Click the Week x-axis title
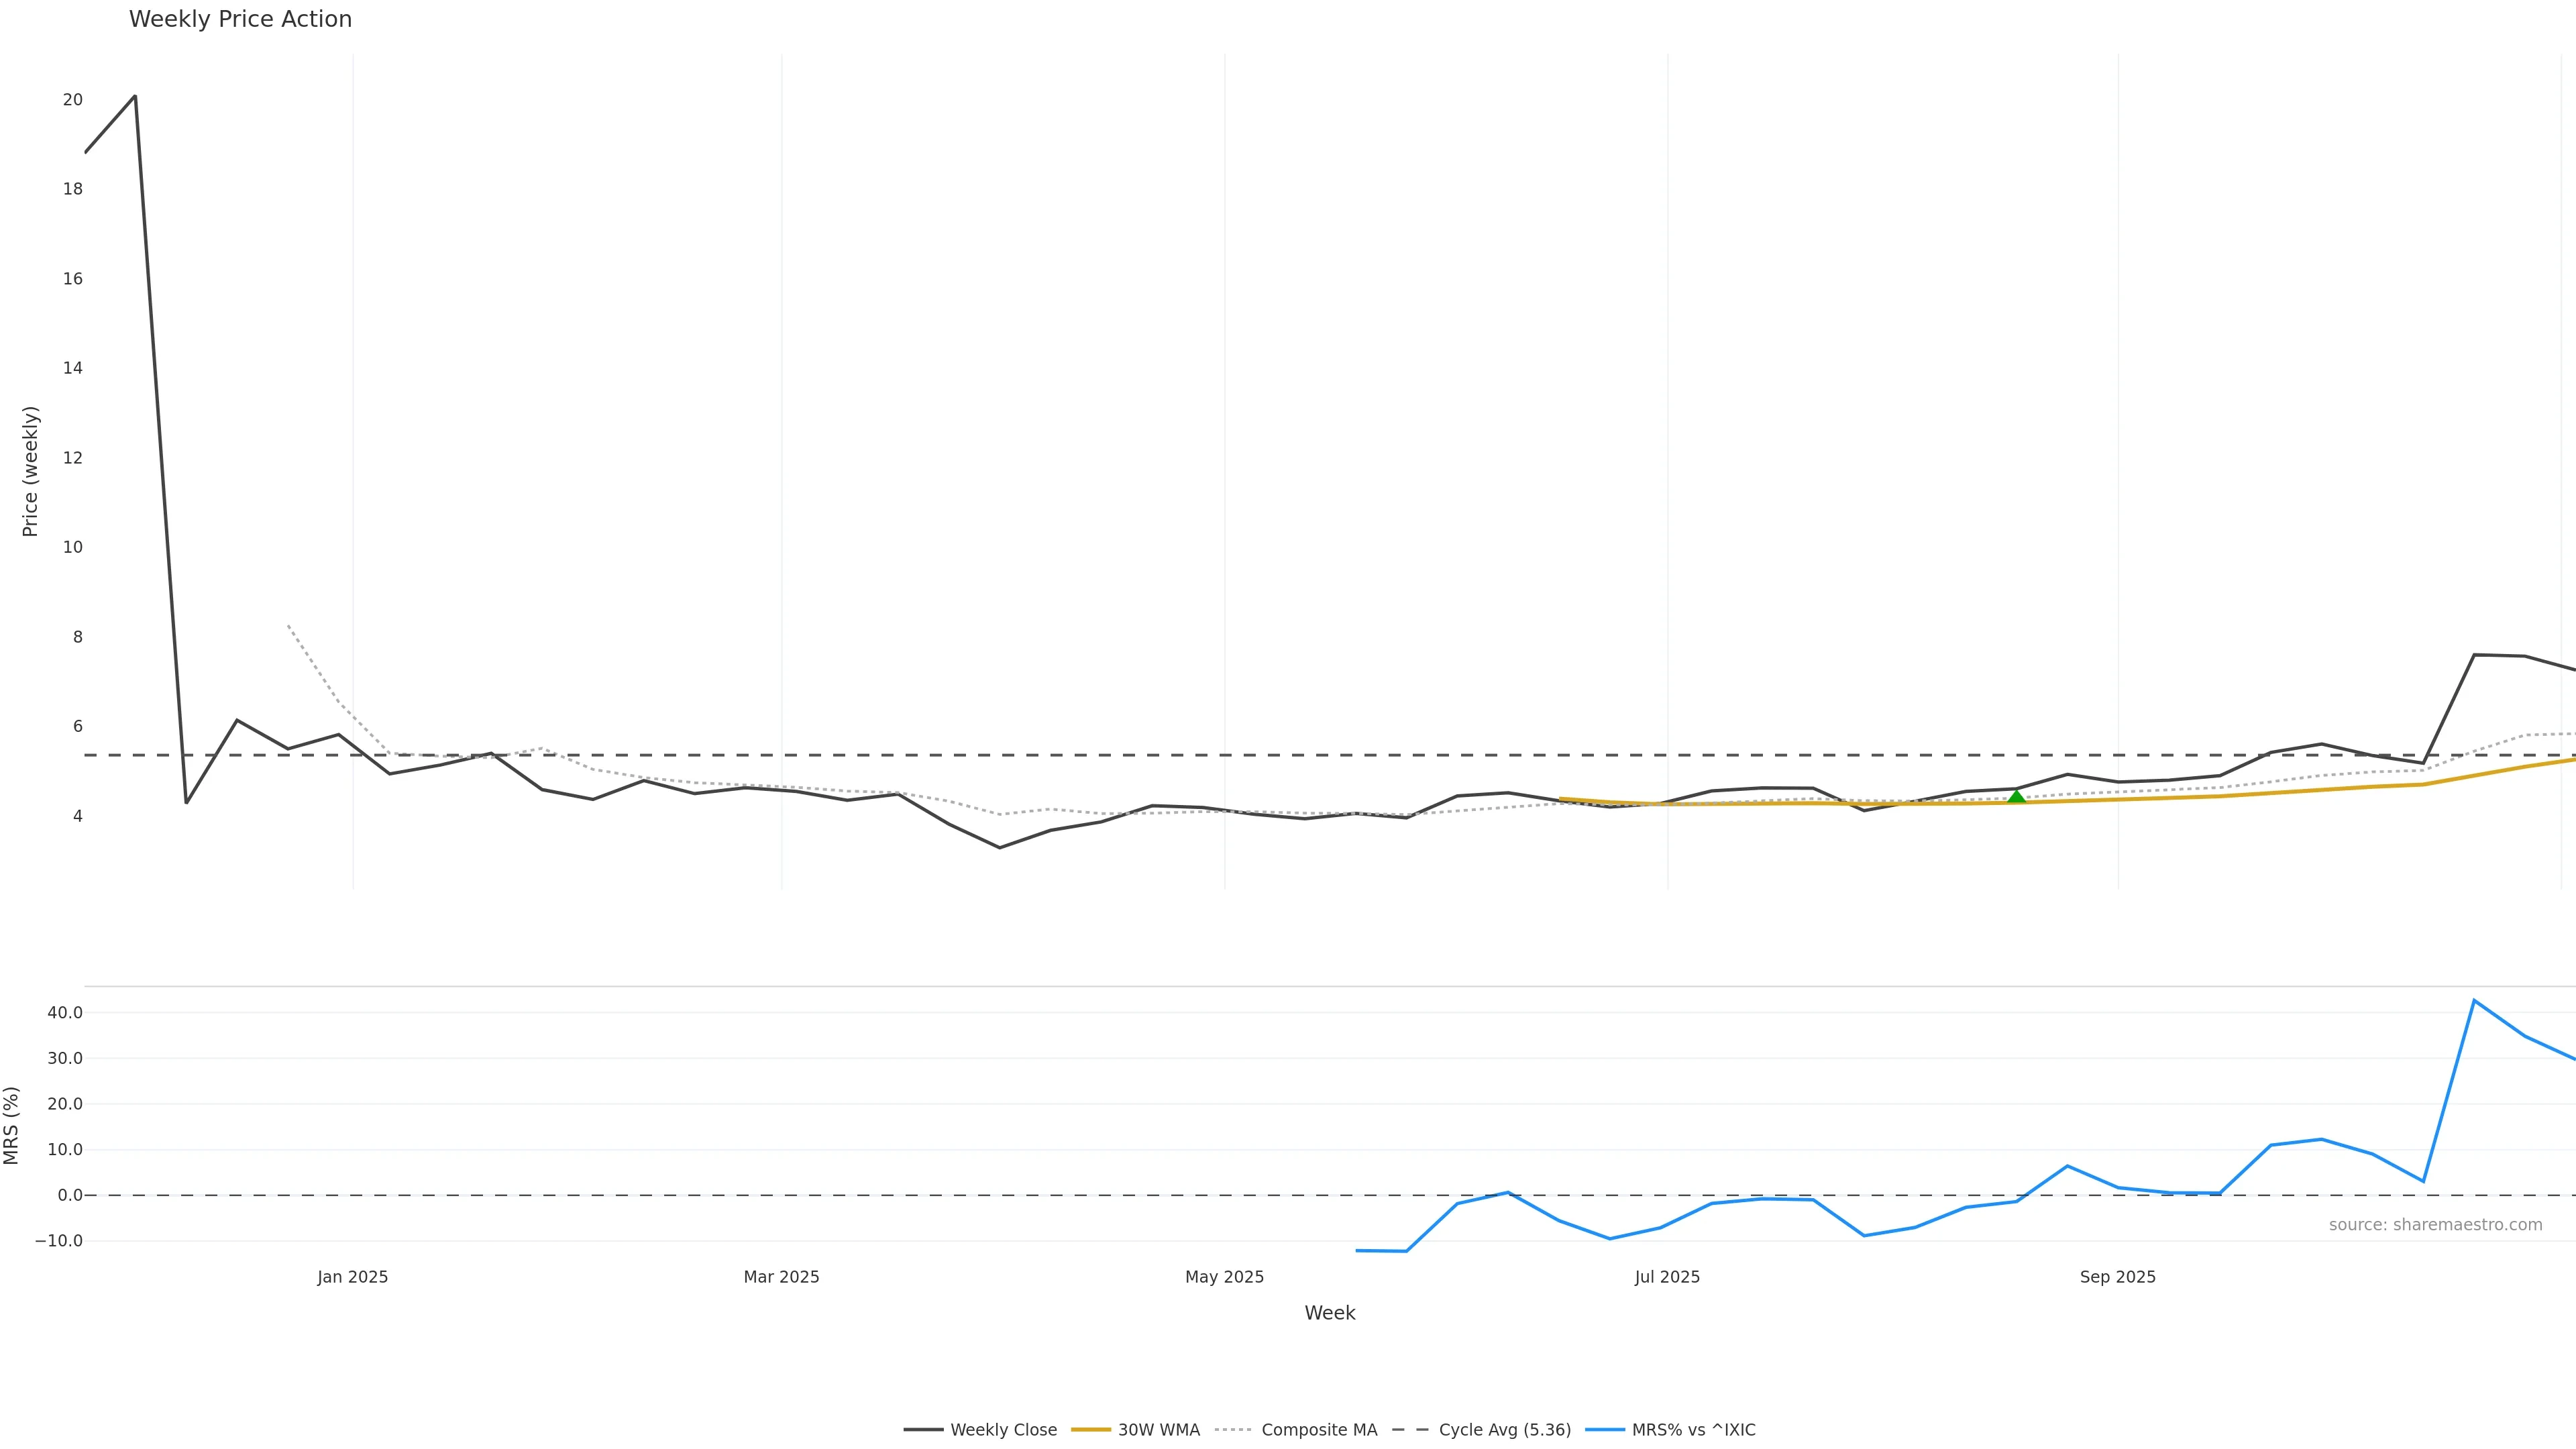 tap(1329, 1313)
